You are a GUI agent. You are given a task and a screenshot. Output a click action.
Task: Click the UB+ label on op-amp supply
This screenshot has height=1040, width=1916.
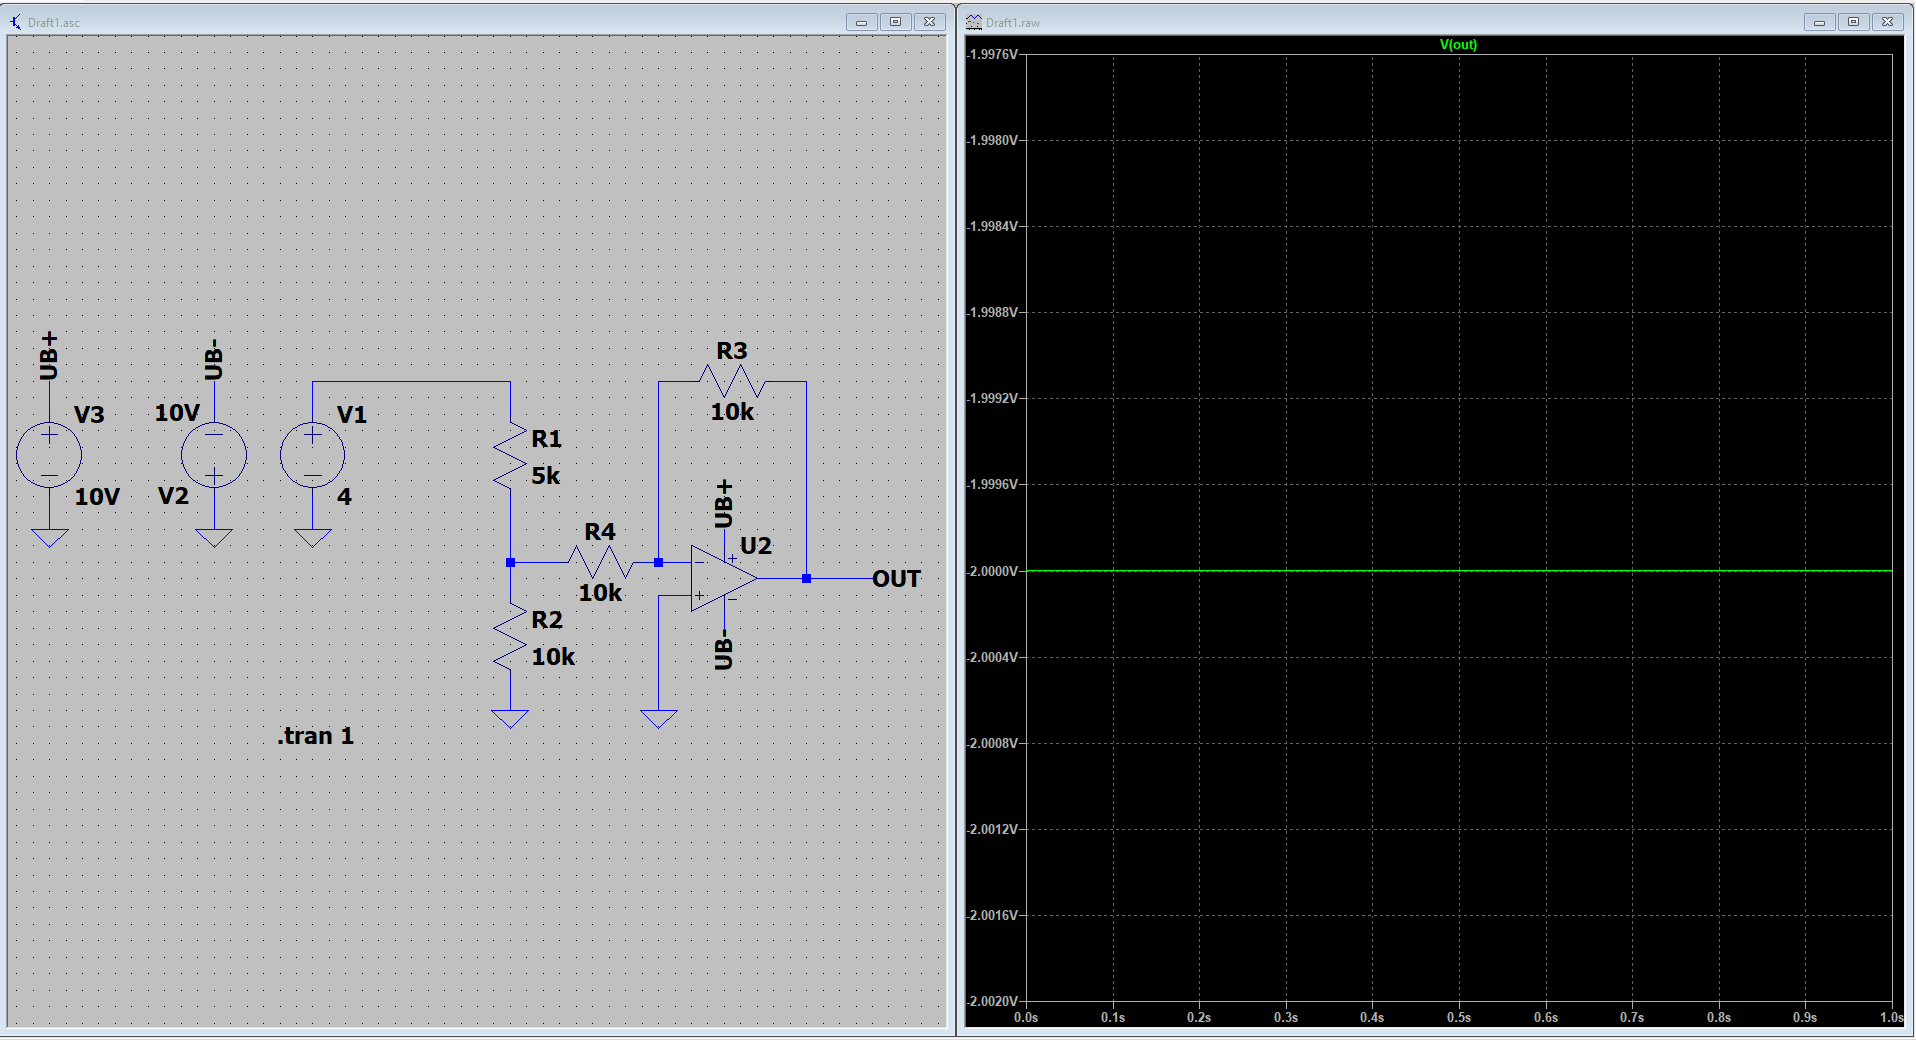pos(724,504)
